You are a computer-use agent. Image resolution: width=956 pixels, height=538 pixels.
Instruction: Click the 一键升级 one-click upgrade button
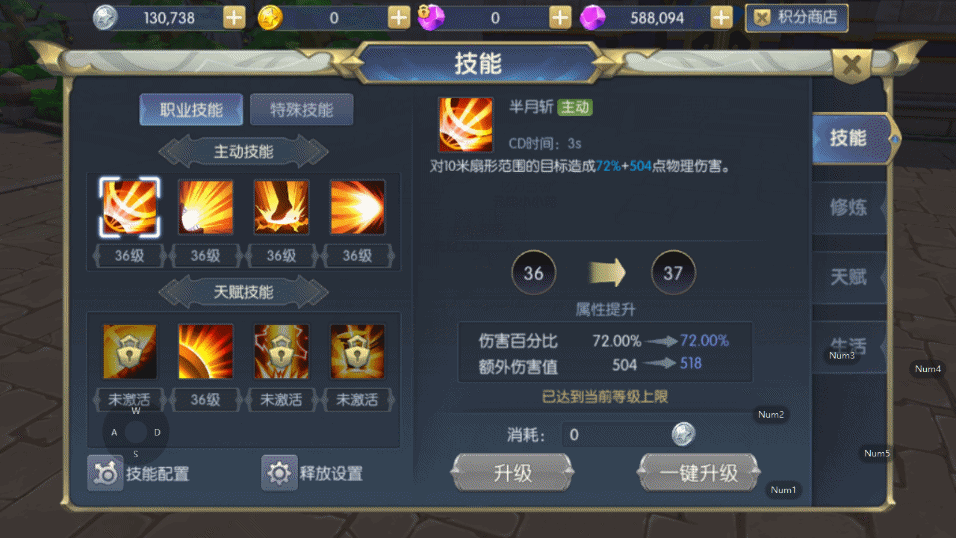(x=699, y=473)
